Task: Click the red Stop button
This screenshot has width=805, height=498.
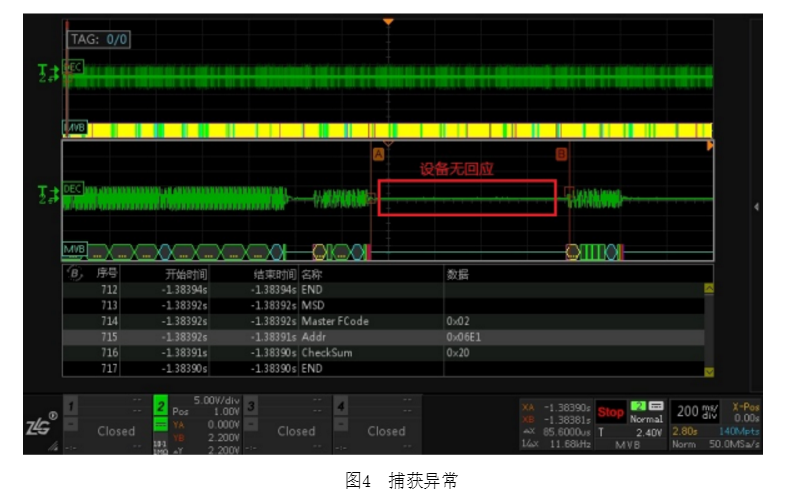Action: [610, 412]
